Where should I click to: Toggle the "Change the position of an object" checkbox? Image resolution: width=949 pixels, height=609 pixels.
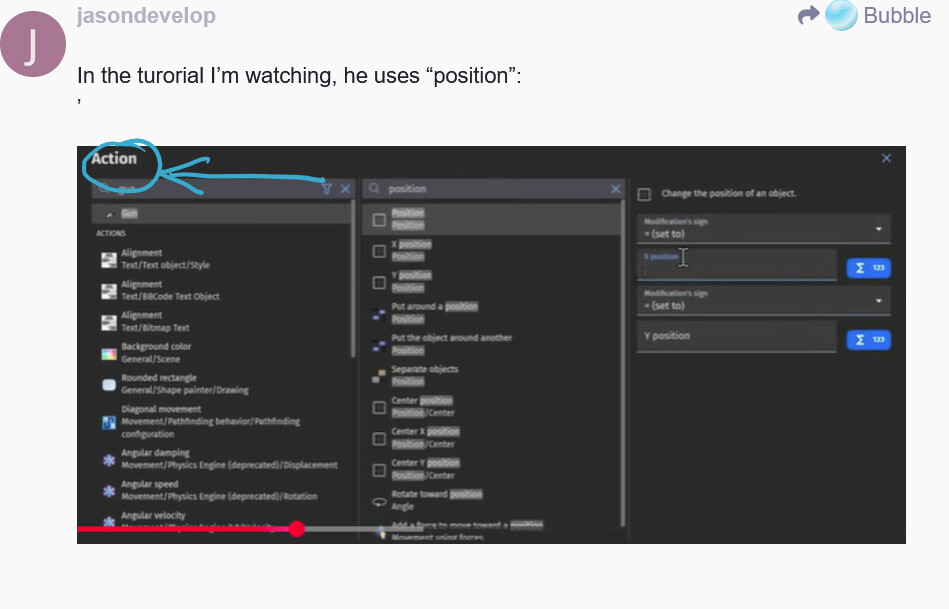pyautogui.click(x=645, y=194)
